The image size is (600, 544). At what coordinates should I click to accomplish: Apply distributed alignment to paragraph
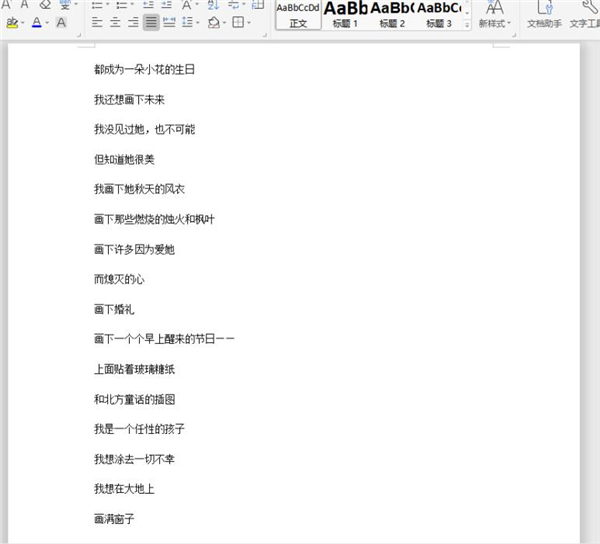(168, 22)
